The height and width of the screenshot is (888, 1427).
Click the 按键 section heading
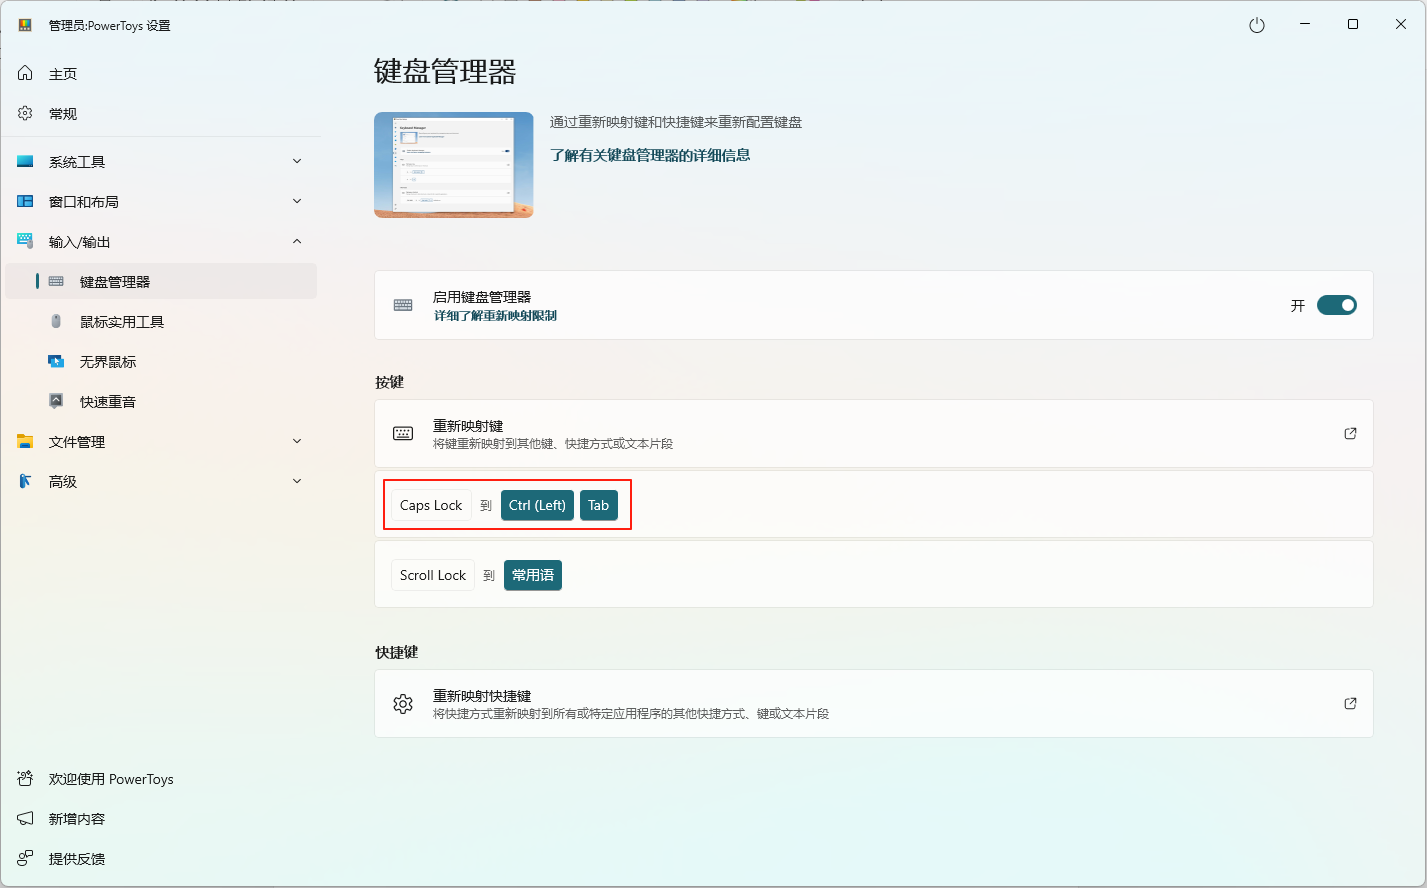(390, 382)
